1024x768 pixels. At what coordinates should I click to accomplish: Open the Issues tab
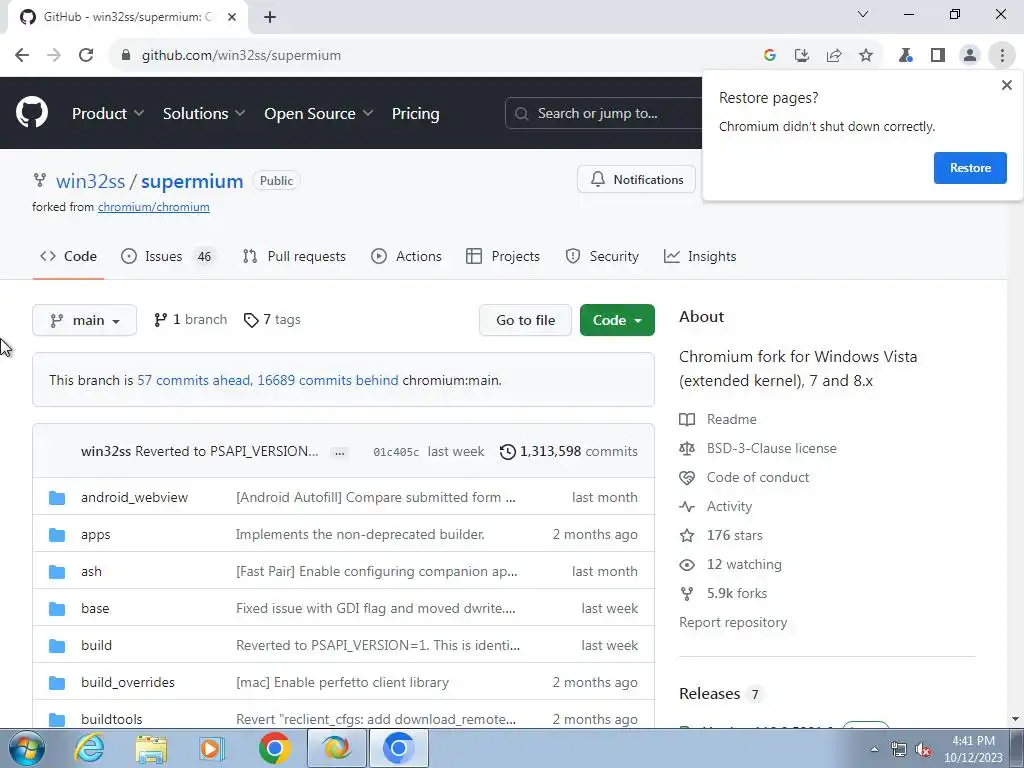[167, 257]
